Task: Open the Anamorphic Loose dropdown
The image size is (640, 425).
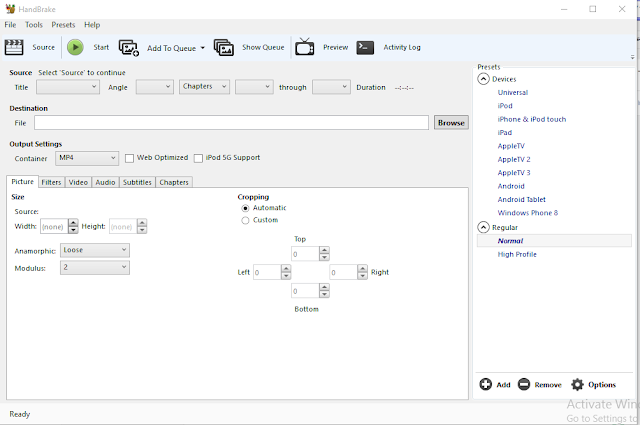Action: pyautogui.click(x=95, y=250)
